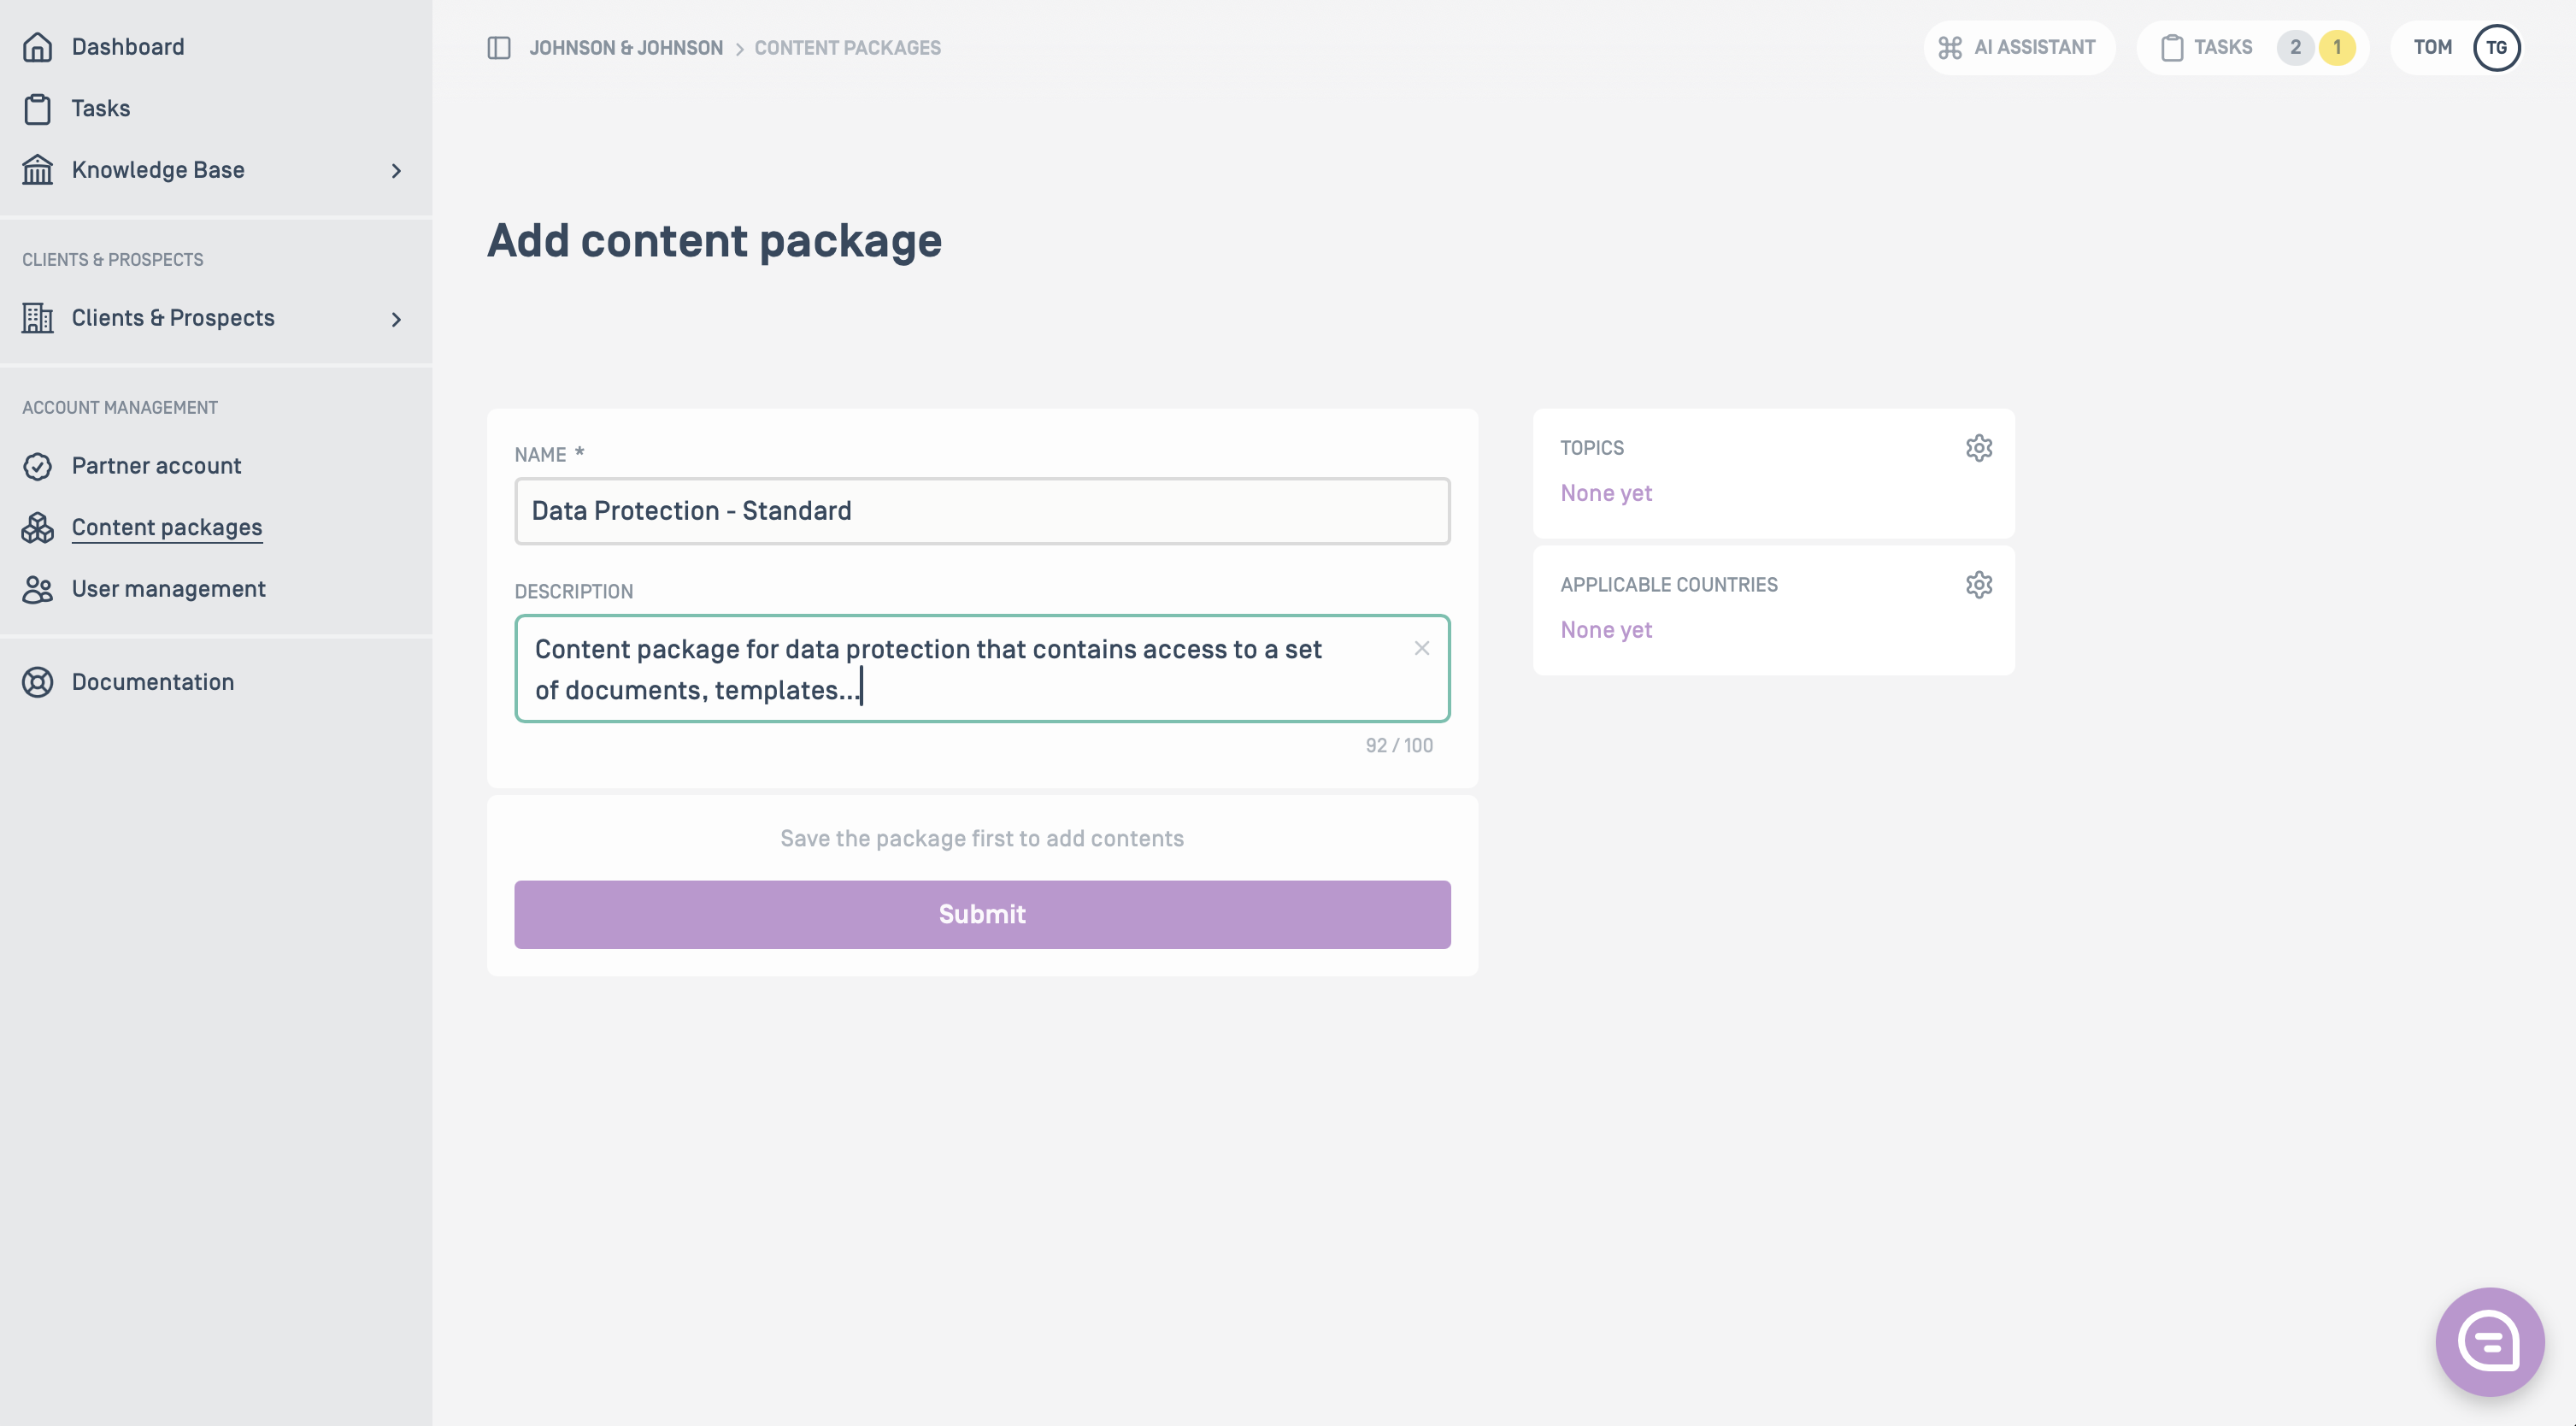Go to Partner account

click(x=156, y=466)
